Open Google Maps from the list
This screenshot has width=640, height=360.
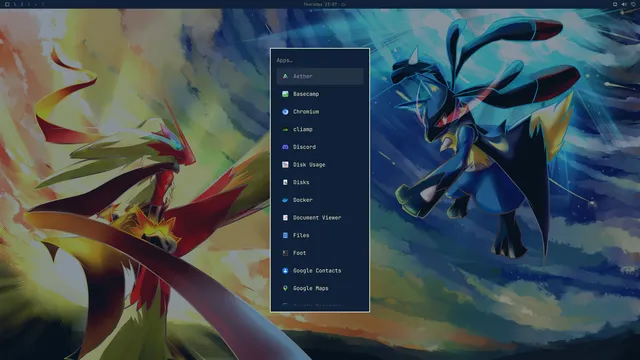(x=320, y=288)
